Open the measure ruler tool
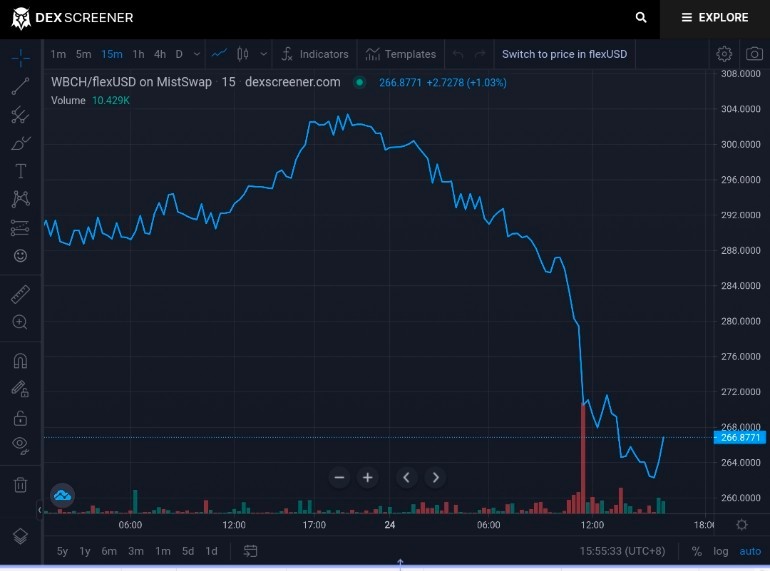 coord(20,295)
